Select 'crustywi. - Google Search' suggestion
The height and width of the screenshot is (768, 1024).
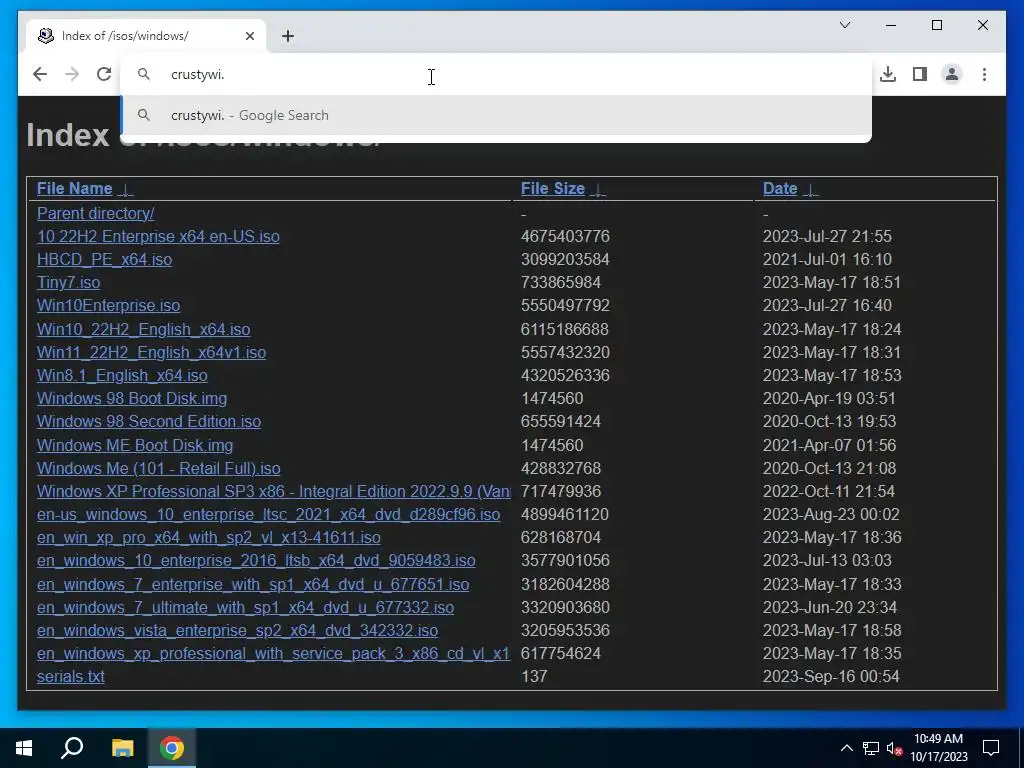pos(496,115)
